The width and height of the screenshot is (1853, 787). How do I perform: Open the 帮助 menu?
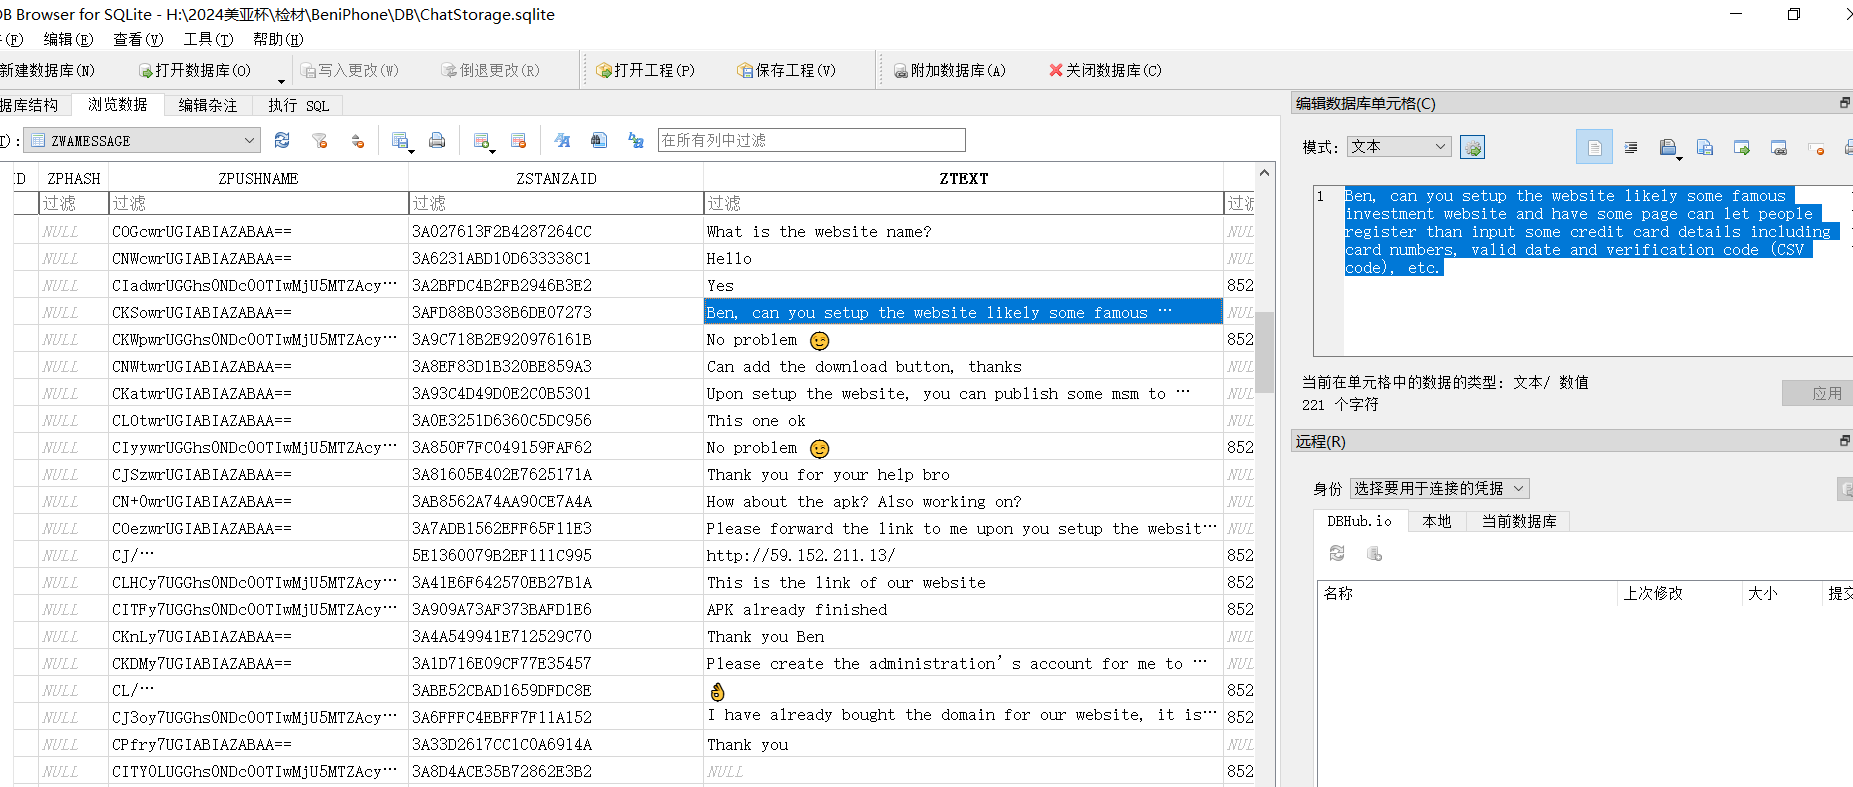tap(278, 39)
